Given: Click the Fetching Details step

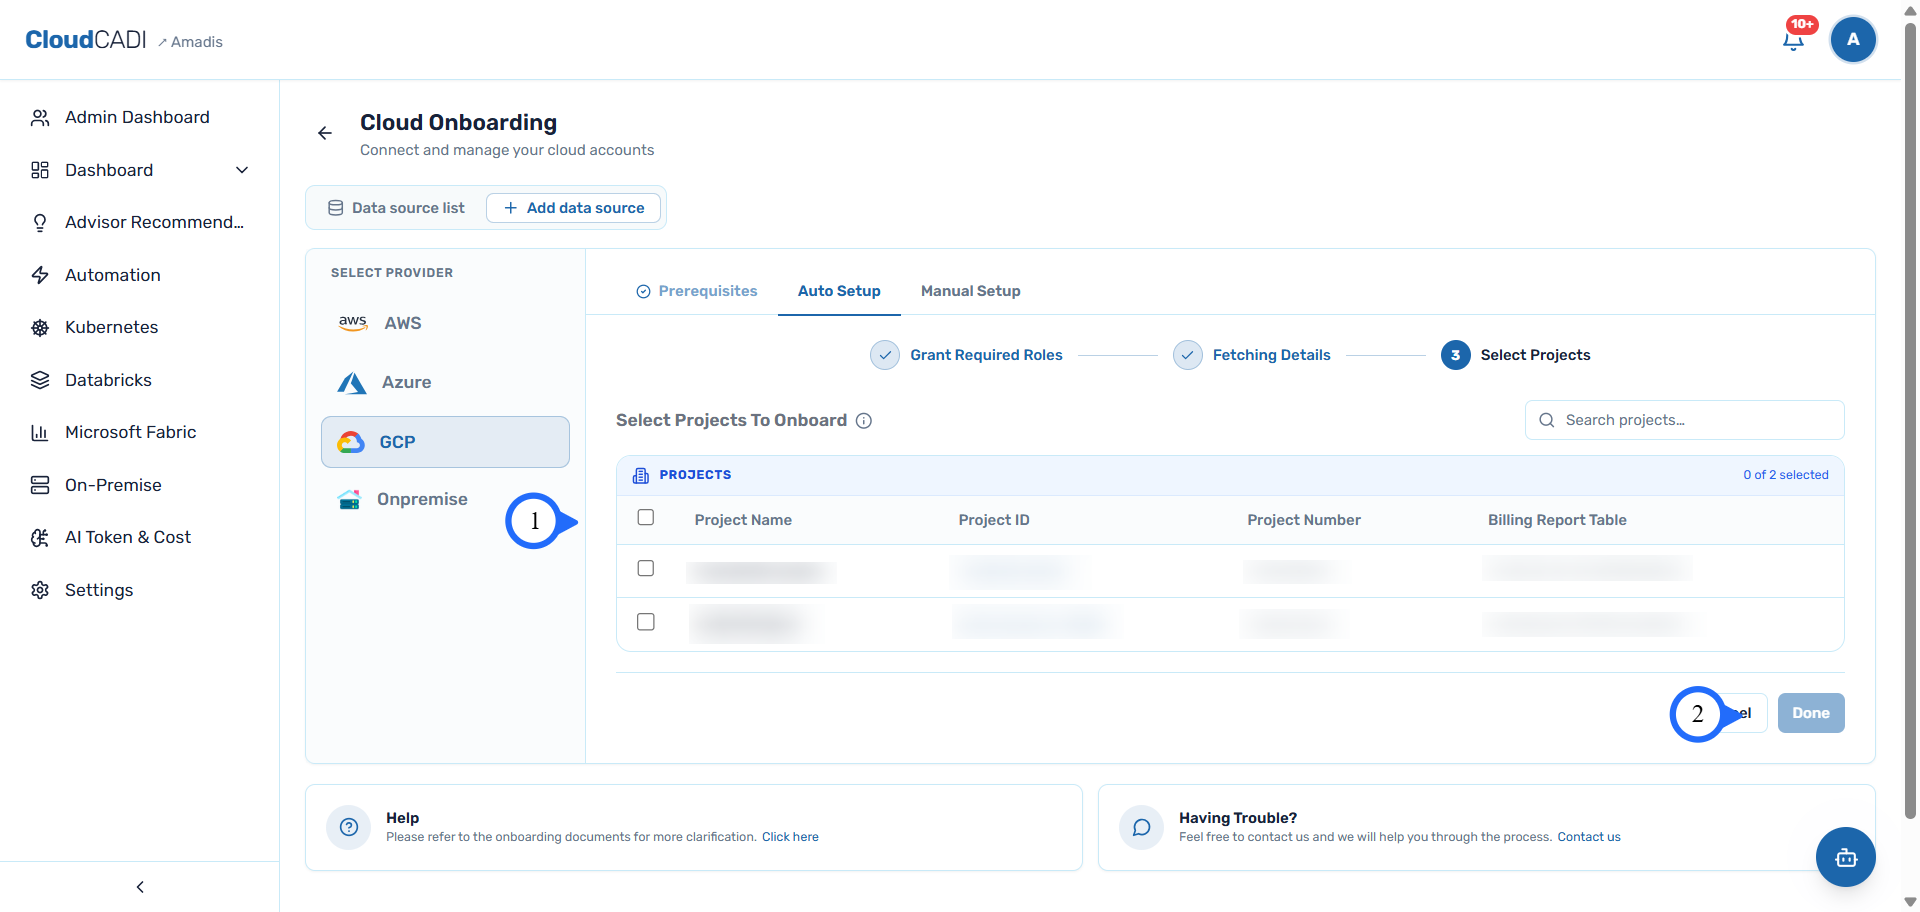Looking at the screenshot, I should [1252, 355].
